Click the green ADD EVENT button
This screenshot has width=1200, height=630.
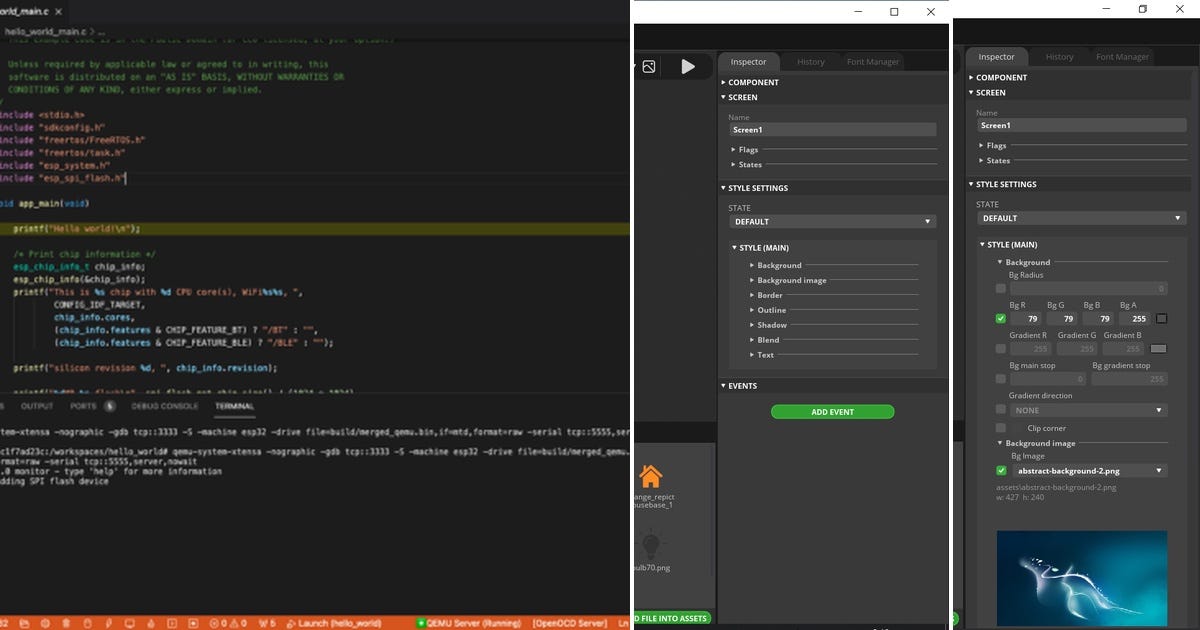point(831,411)
